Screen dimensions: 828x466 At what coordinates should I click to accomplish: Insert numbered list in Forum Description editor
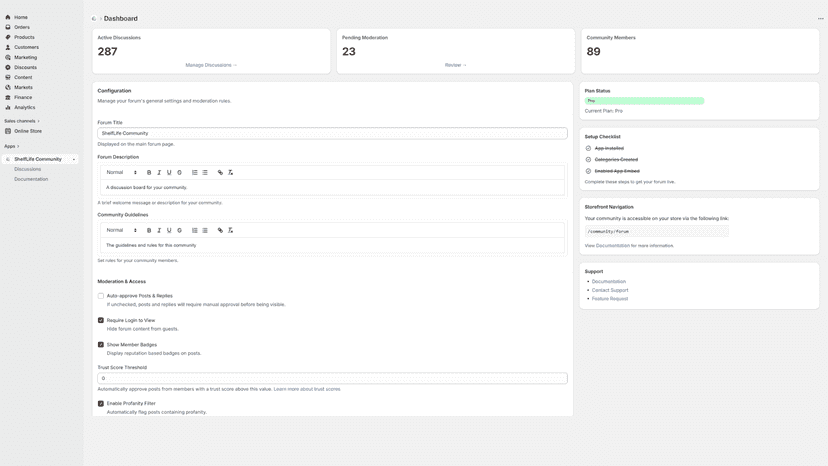click(194, 172)
